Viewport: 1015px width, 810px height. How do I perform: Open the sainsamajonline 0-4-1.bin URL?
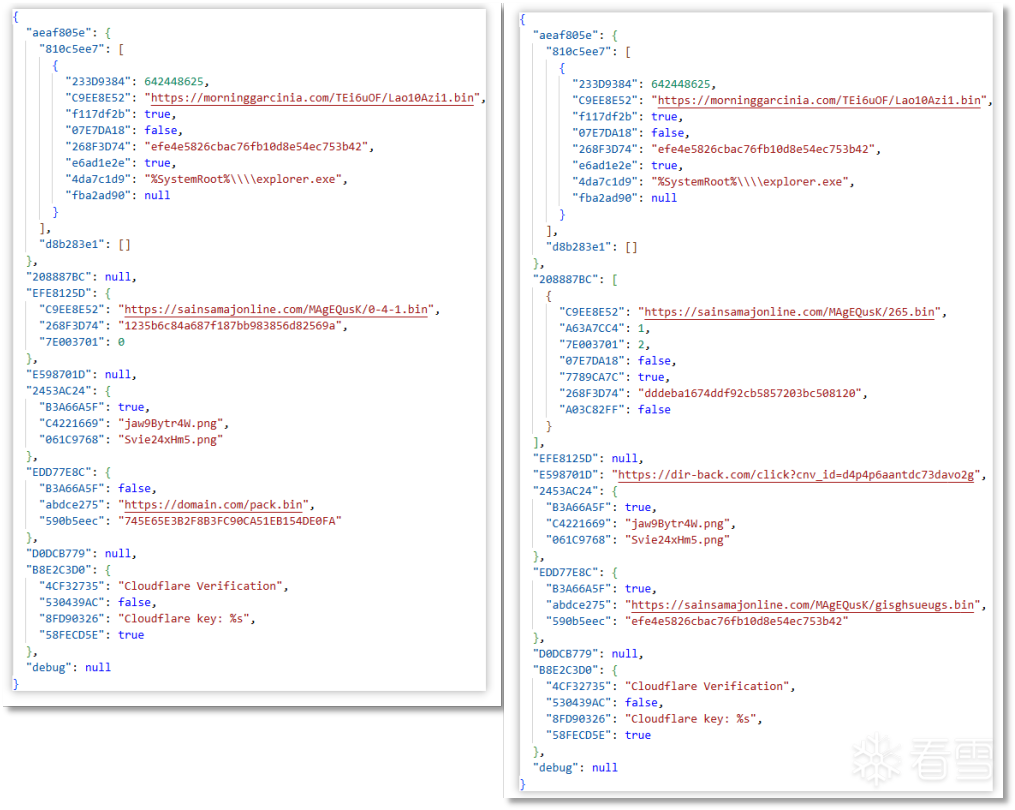click(276, 309)
